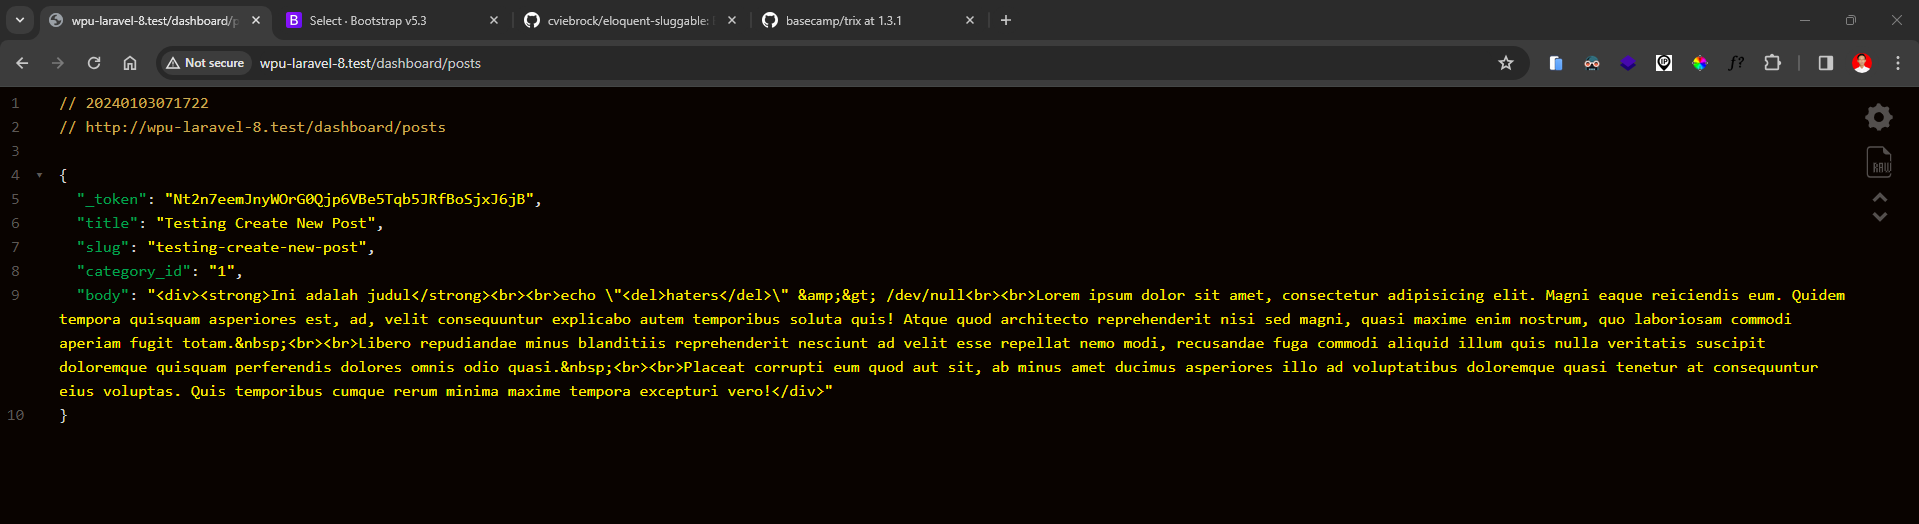Open the Extensions puzzle menu
1919x524 pixels.
pyautogui.click(x=1772, y=63)
